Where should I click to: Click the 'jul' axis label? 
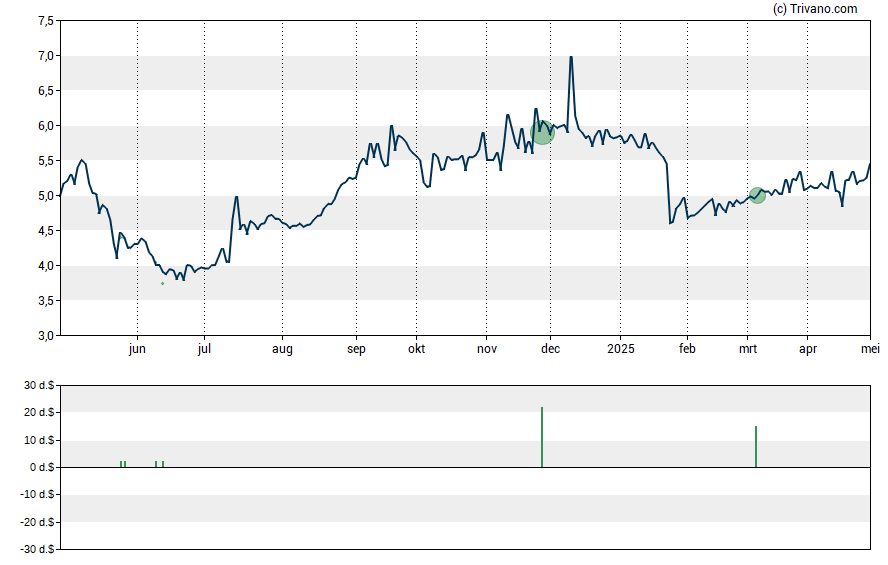(204, 349)
